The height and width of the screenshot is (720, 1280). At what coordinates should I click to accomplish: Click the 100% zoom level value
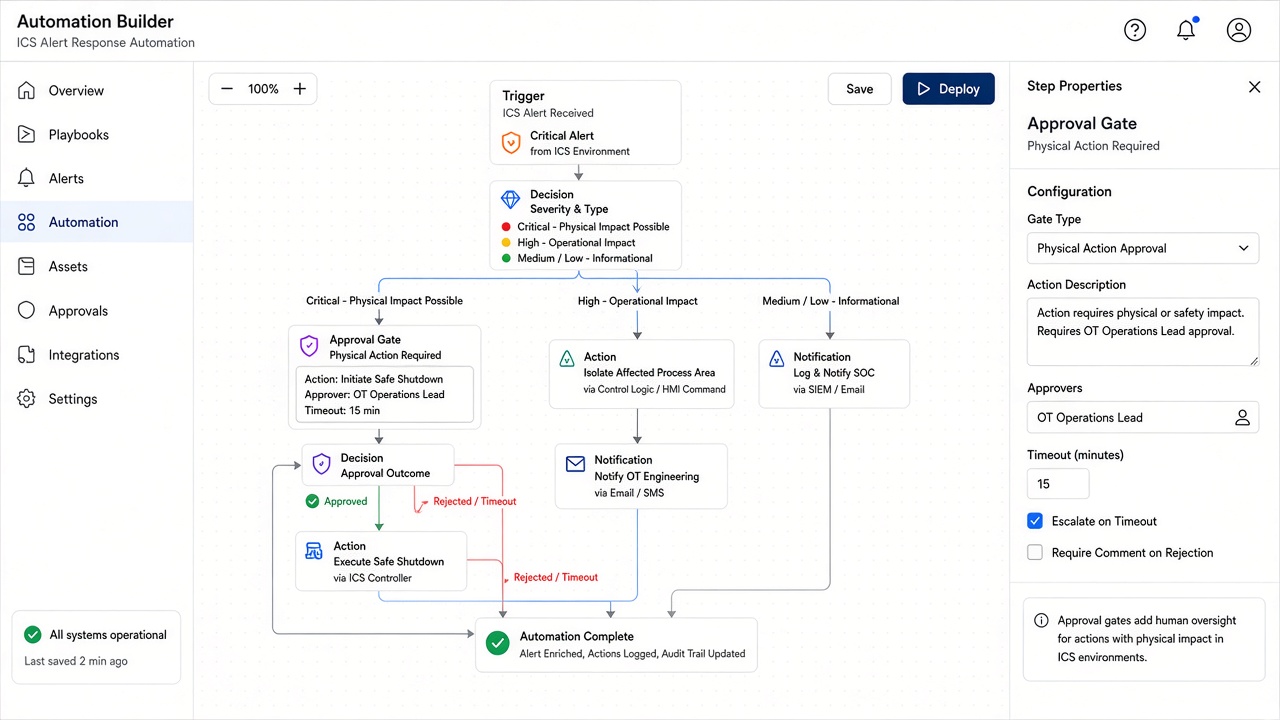(263, 89)
